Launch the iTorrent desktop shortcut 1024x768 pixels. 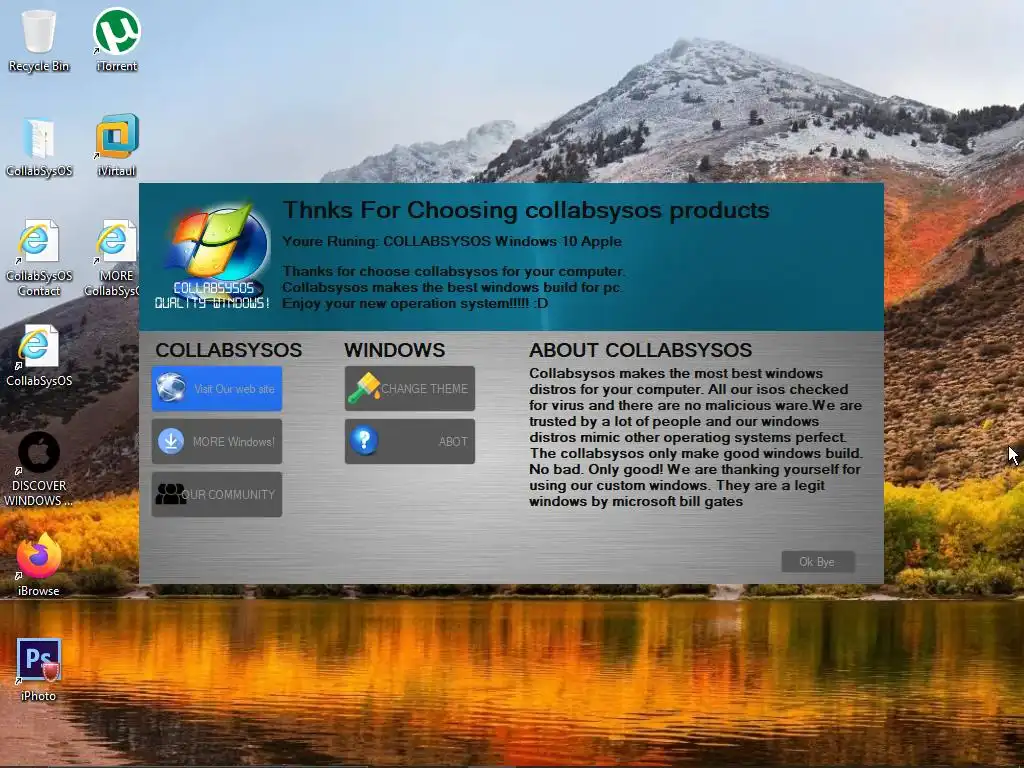coord(116,40)
